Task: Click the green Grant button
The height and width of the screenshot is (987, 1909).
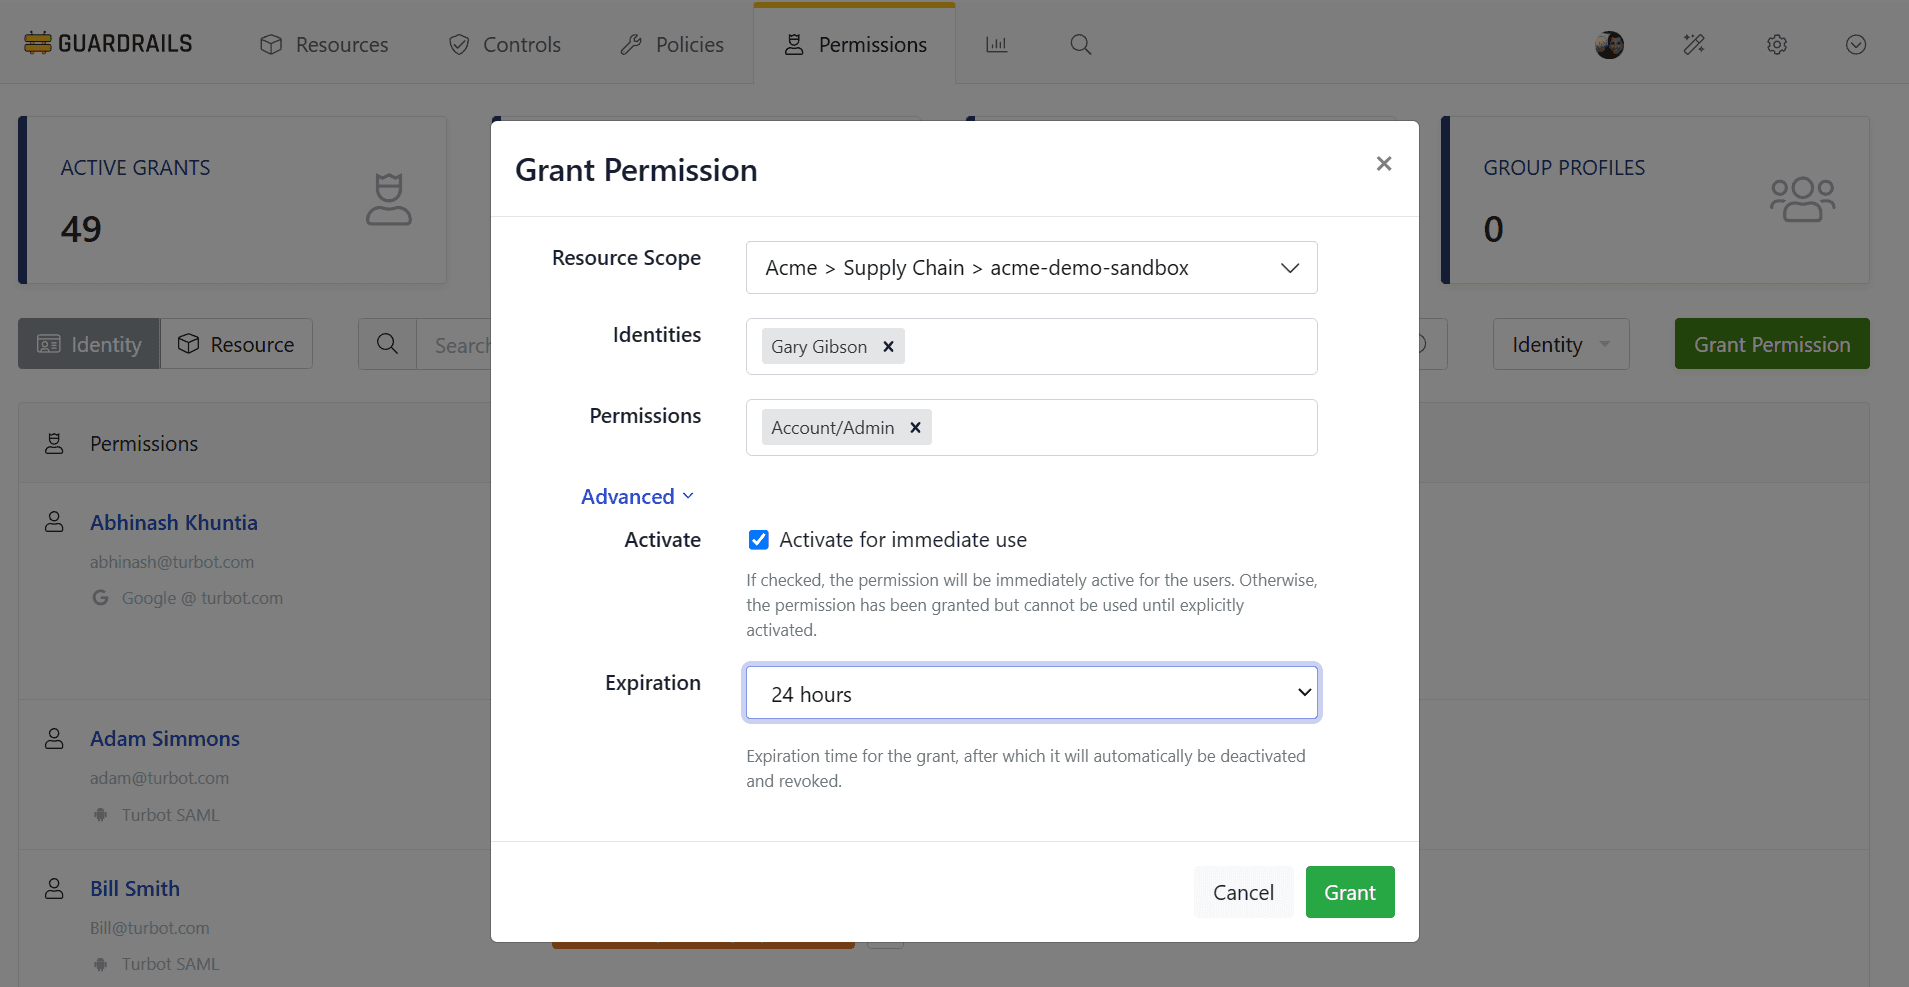Action: click(1349, 892)
